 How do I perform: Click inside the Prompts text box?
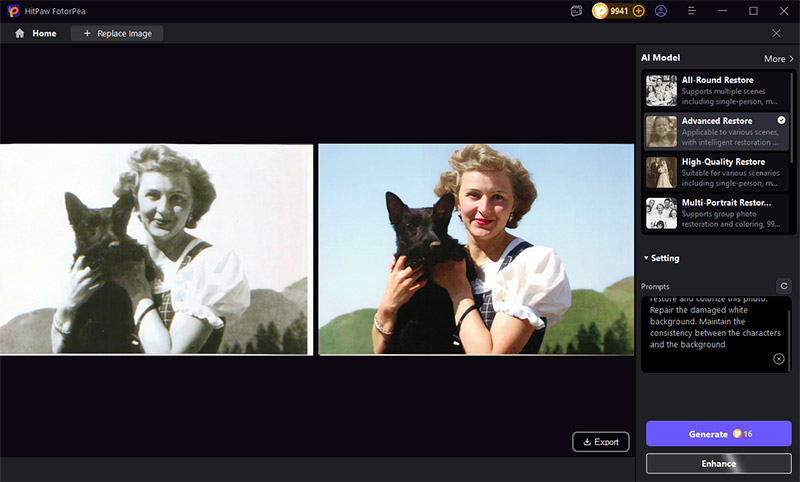click(716, 334)
